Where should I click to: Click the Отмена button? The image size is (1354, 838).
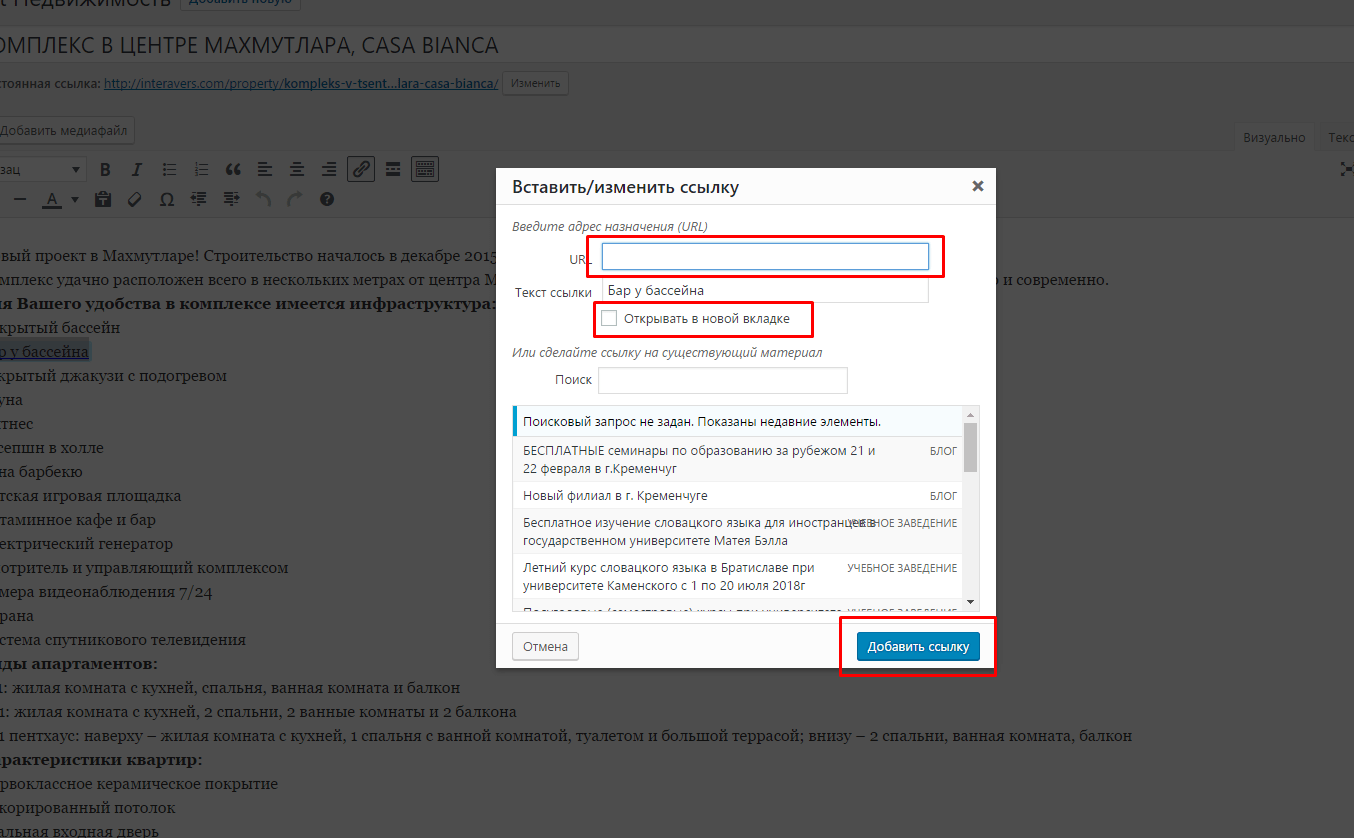[545, 646]
